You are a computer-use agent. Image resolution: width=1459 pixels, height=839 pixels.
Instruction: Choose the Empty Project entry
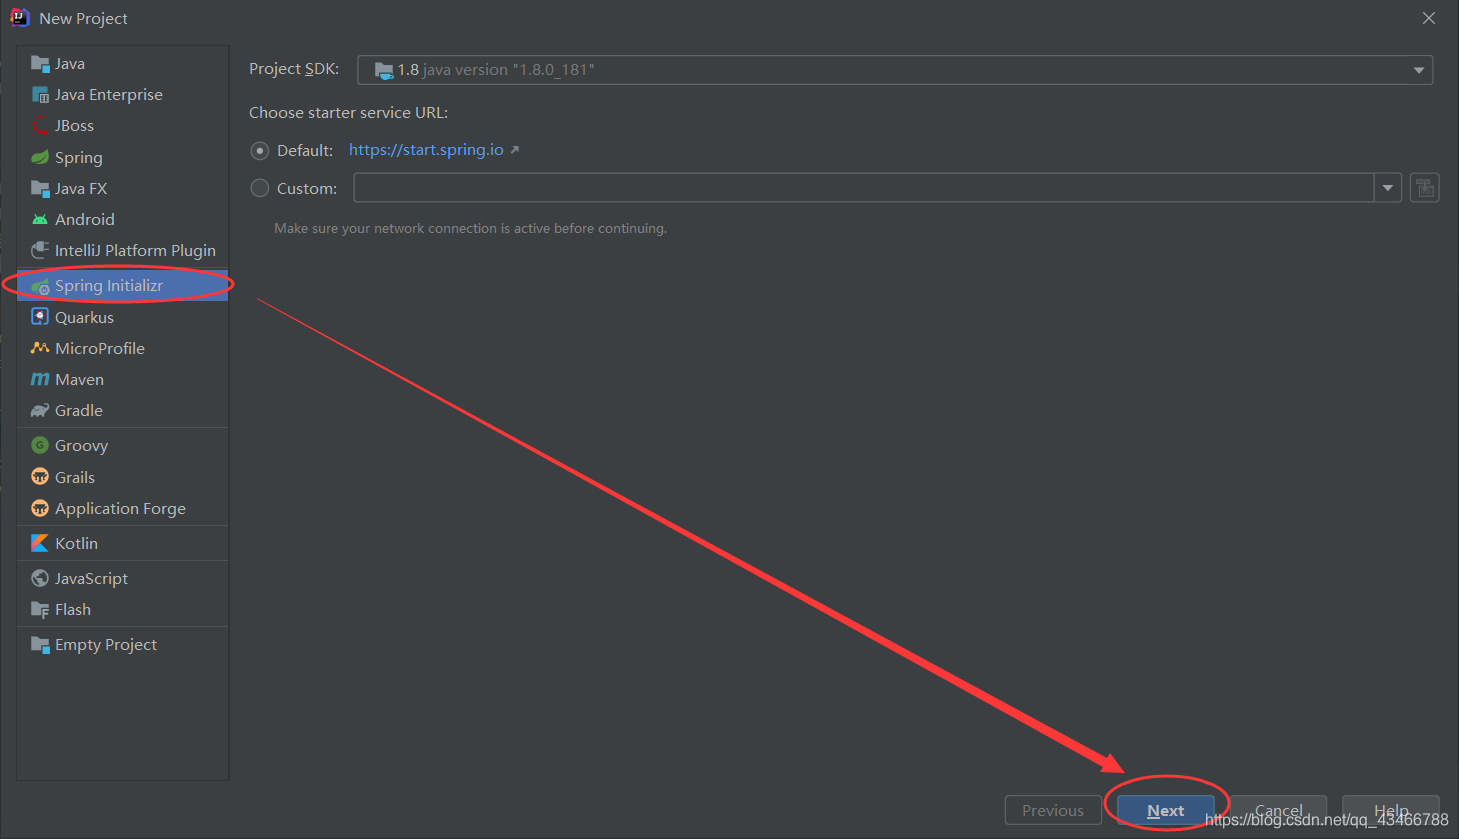click(x=123, y=645)
